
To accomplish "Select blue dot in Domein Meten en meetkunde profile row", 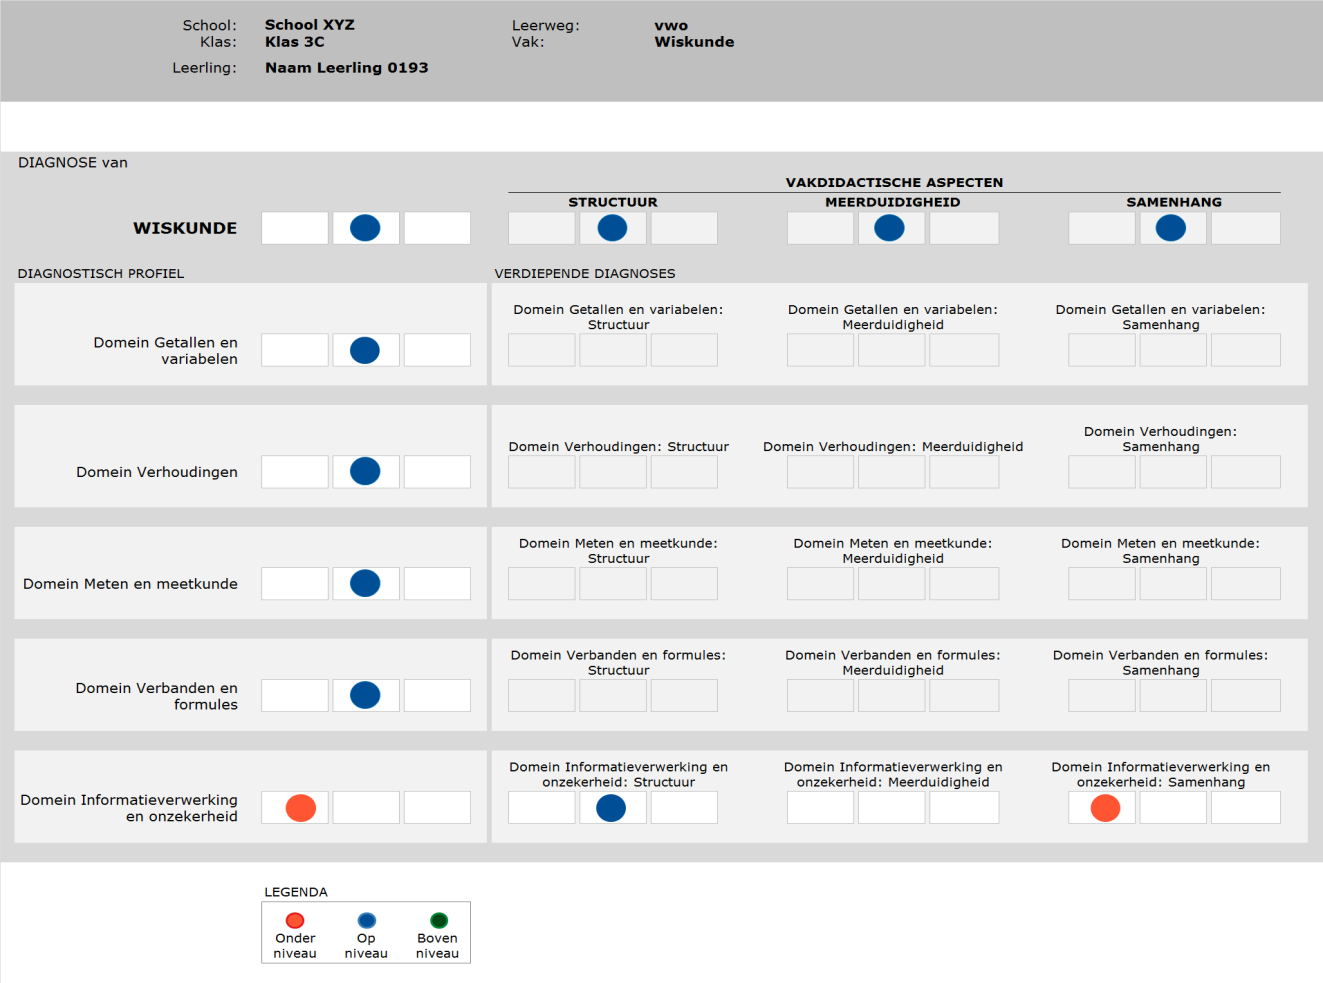I will pos(365,583).
